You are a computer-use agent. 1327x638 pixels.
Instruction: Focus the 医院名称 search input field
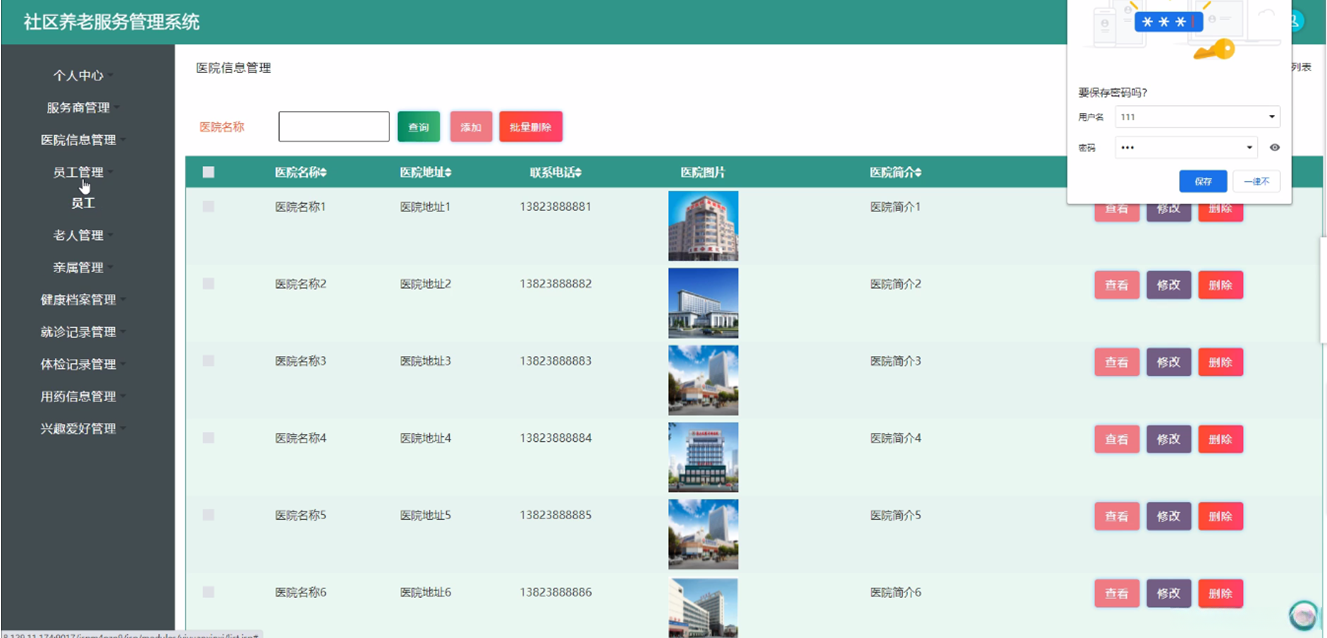click(334, 126)
